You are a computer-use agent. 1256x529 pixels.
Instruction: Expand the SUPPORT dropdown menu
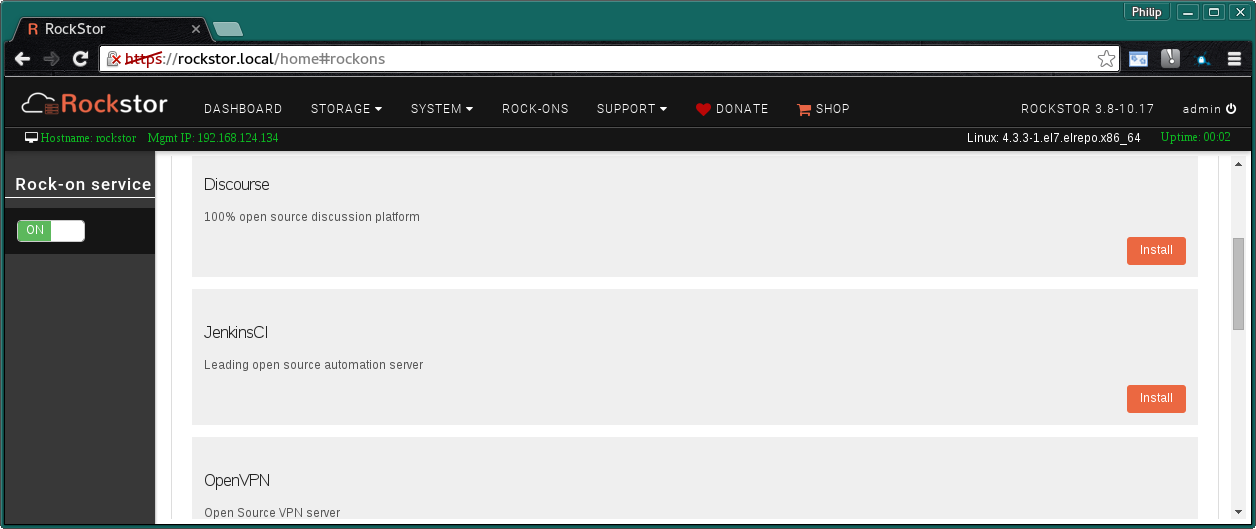[x=632, y=109]
